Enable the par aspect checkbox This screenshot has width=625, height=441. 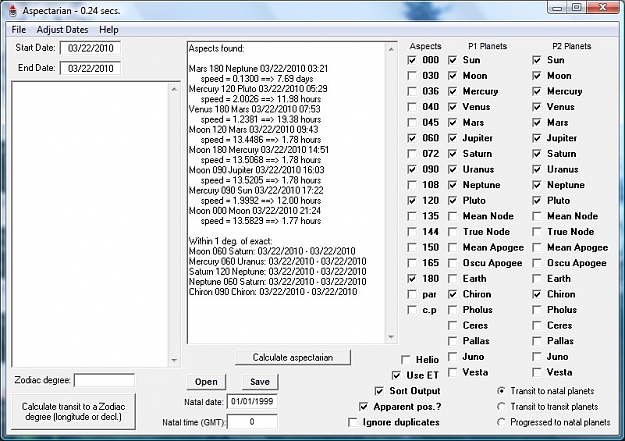[x=412, y=295]
